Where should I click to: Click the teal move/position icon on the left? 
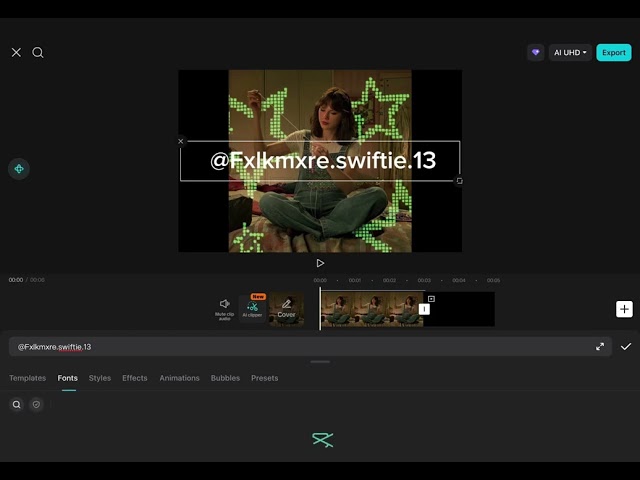pos(19,169)
